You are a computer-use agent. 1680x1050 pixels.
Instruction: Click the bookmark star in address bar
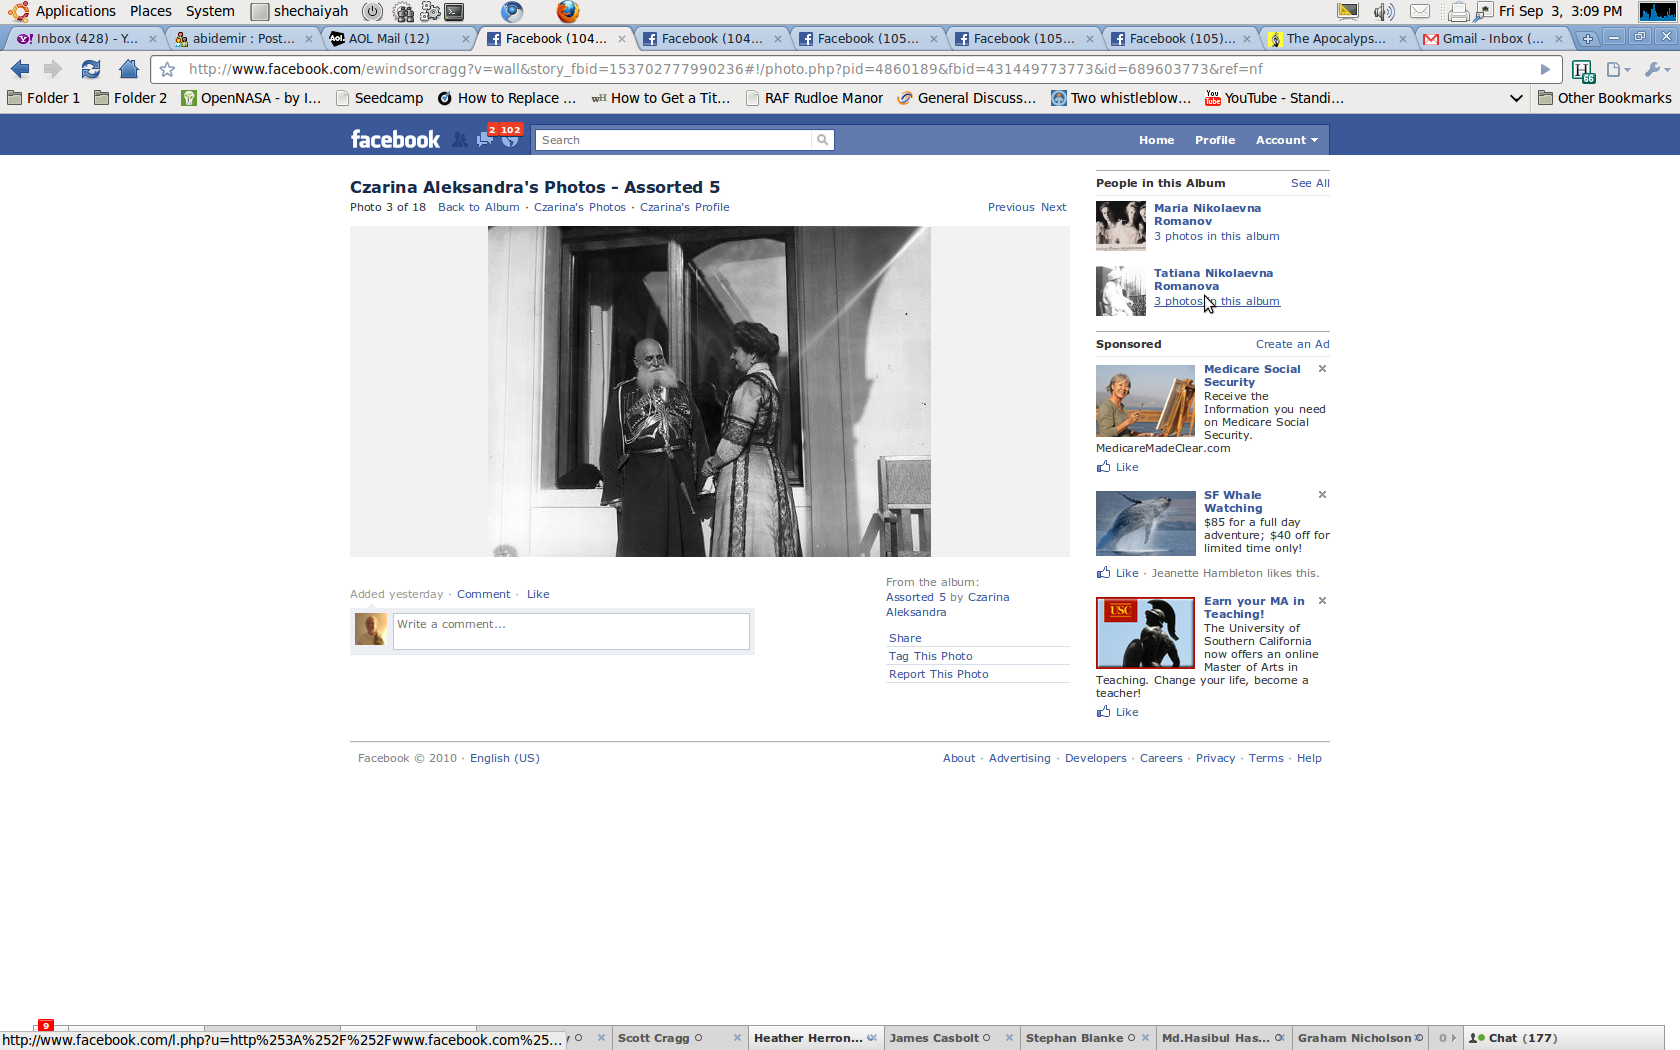(x=168, y=69)
